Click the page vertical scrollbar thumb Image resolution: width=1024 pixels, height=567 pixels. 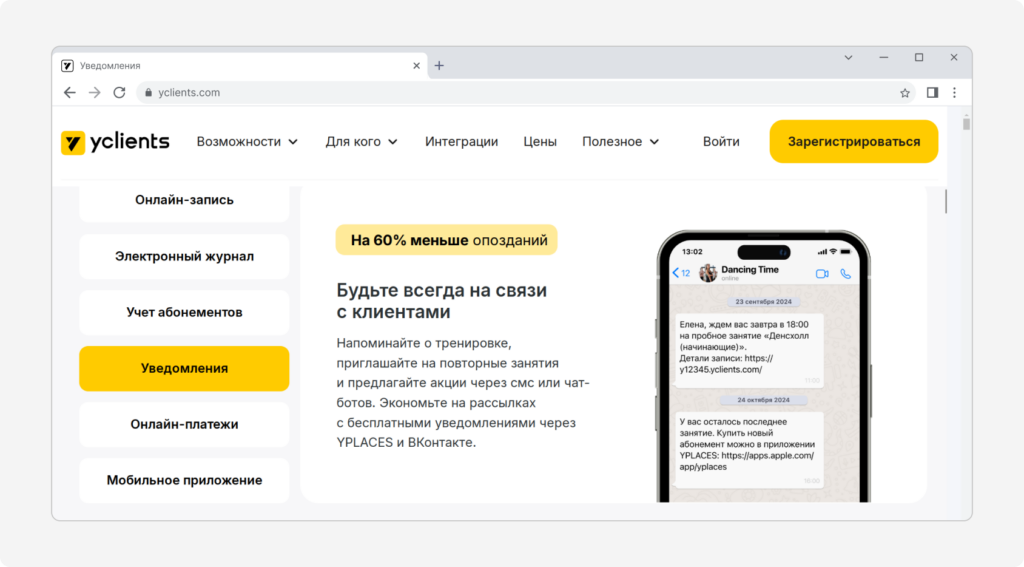[x=966, y=123]
